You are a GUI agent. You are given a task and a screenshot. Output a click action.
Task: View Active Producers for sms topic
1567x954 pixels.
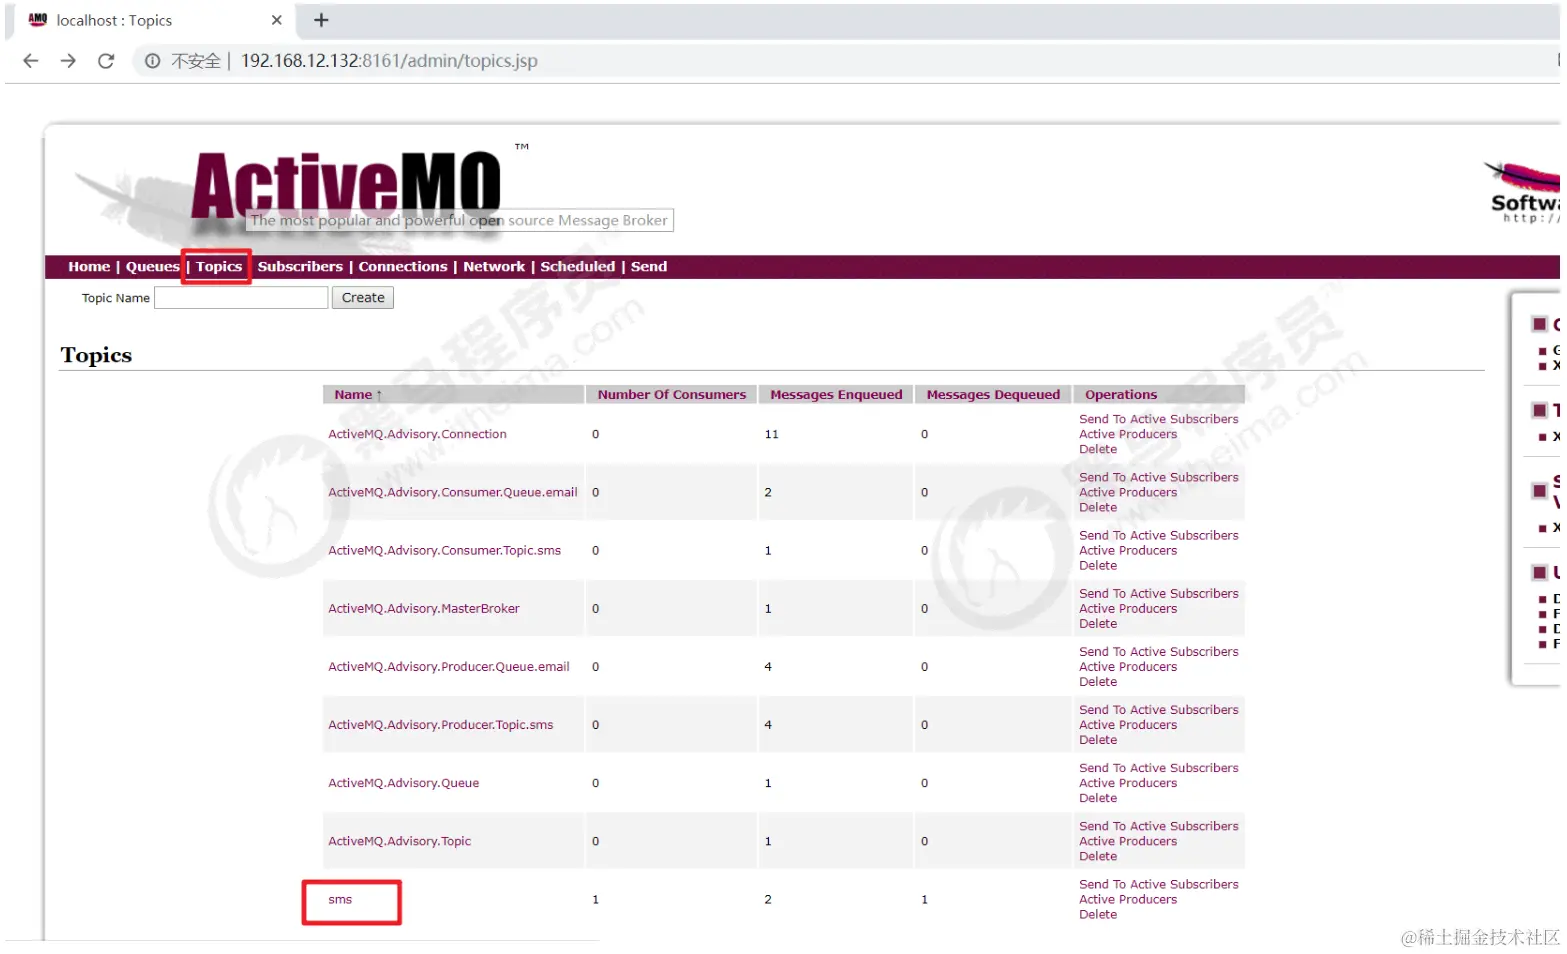click(1128, 900)
